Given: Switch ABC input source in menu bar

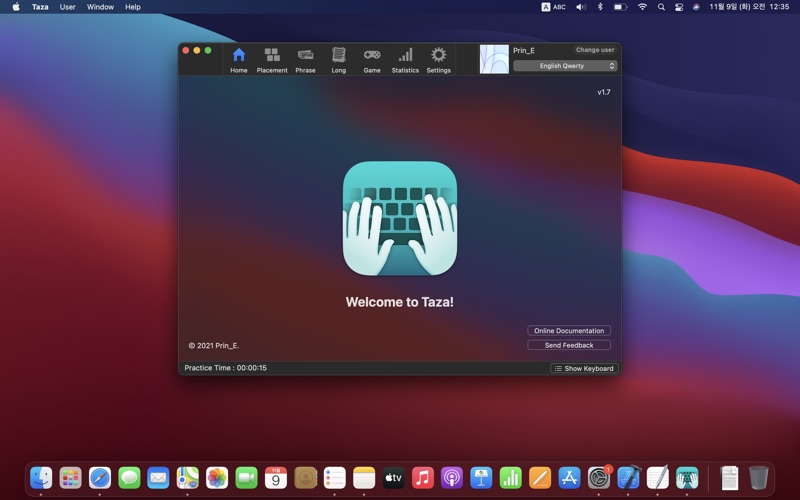Looking at the screenshot, I should pyautogui.click(x=554, y=7).
